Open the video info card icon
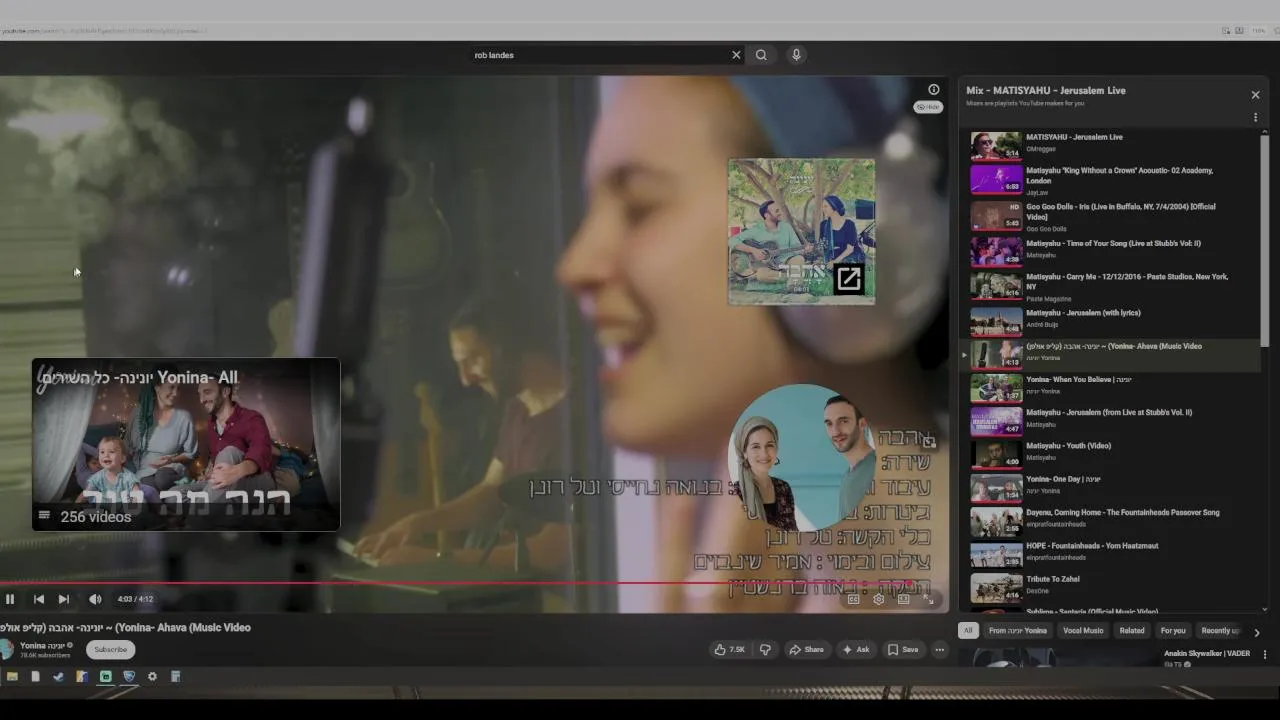 pyautogui.click(x=933, y=89)
